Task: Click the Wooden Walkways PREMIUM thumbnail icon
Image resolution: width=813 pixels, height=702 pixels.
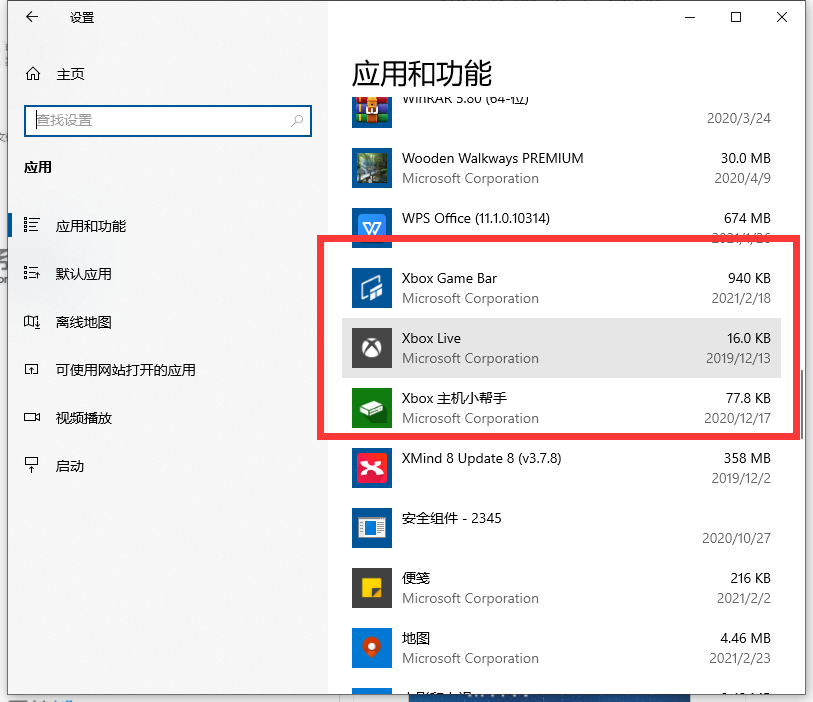Action: [372, 168]
